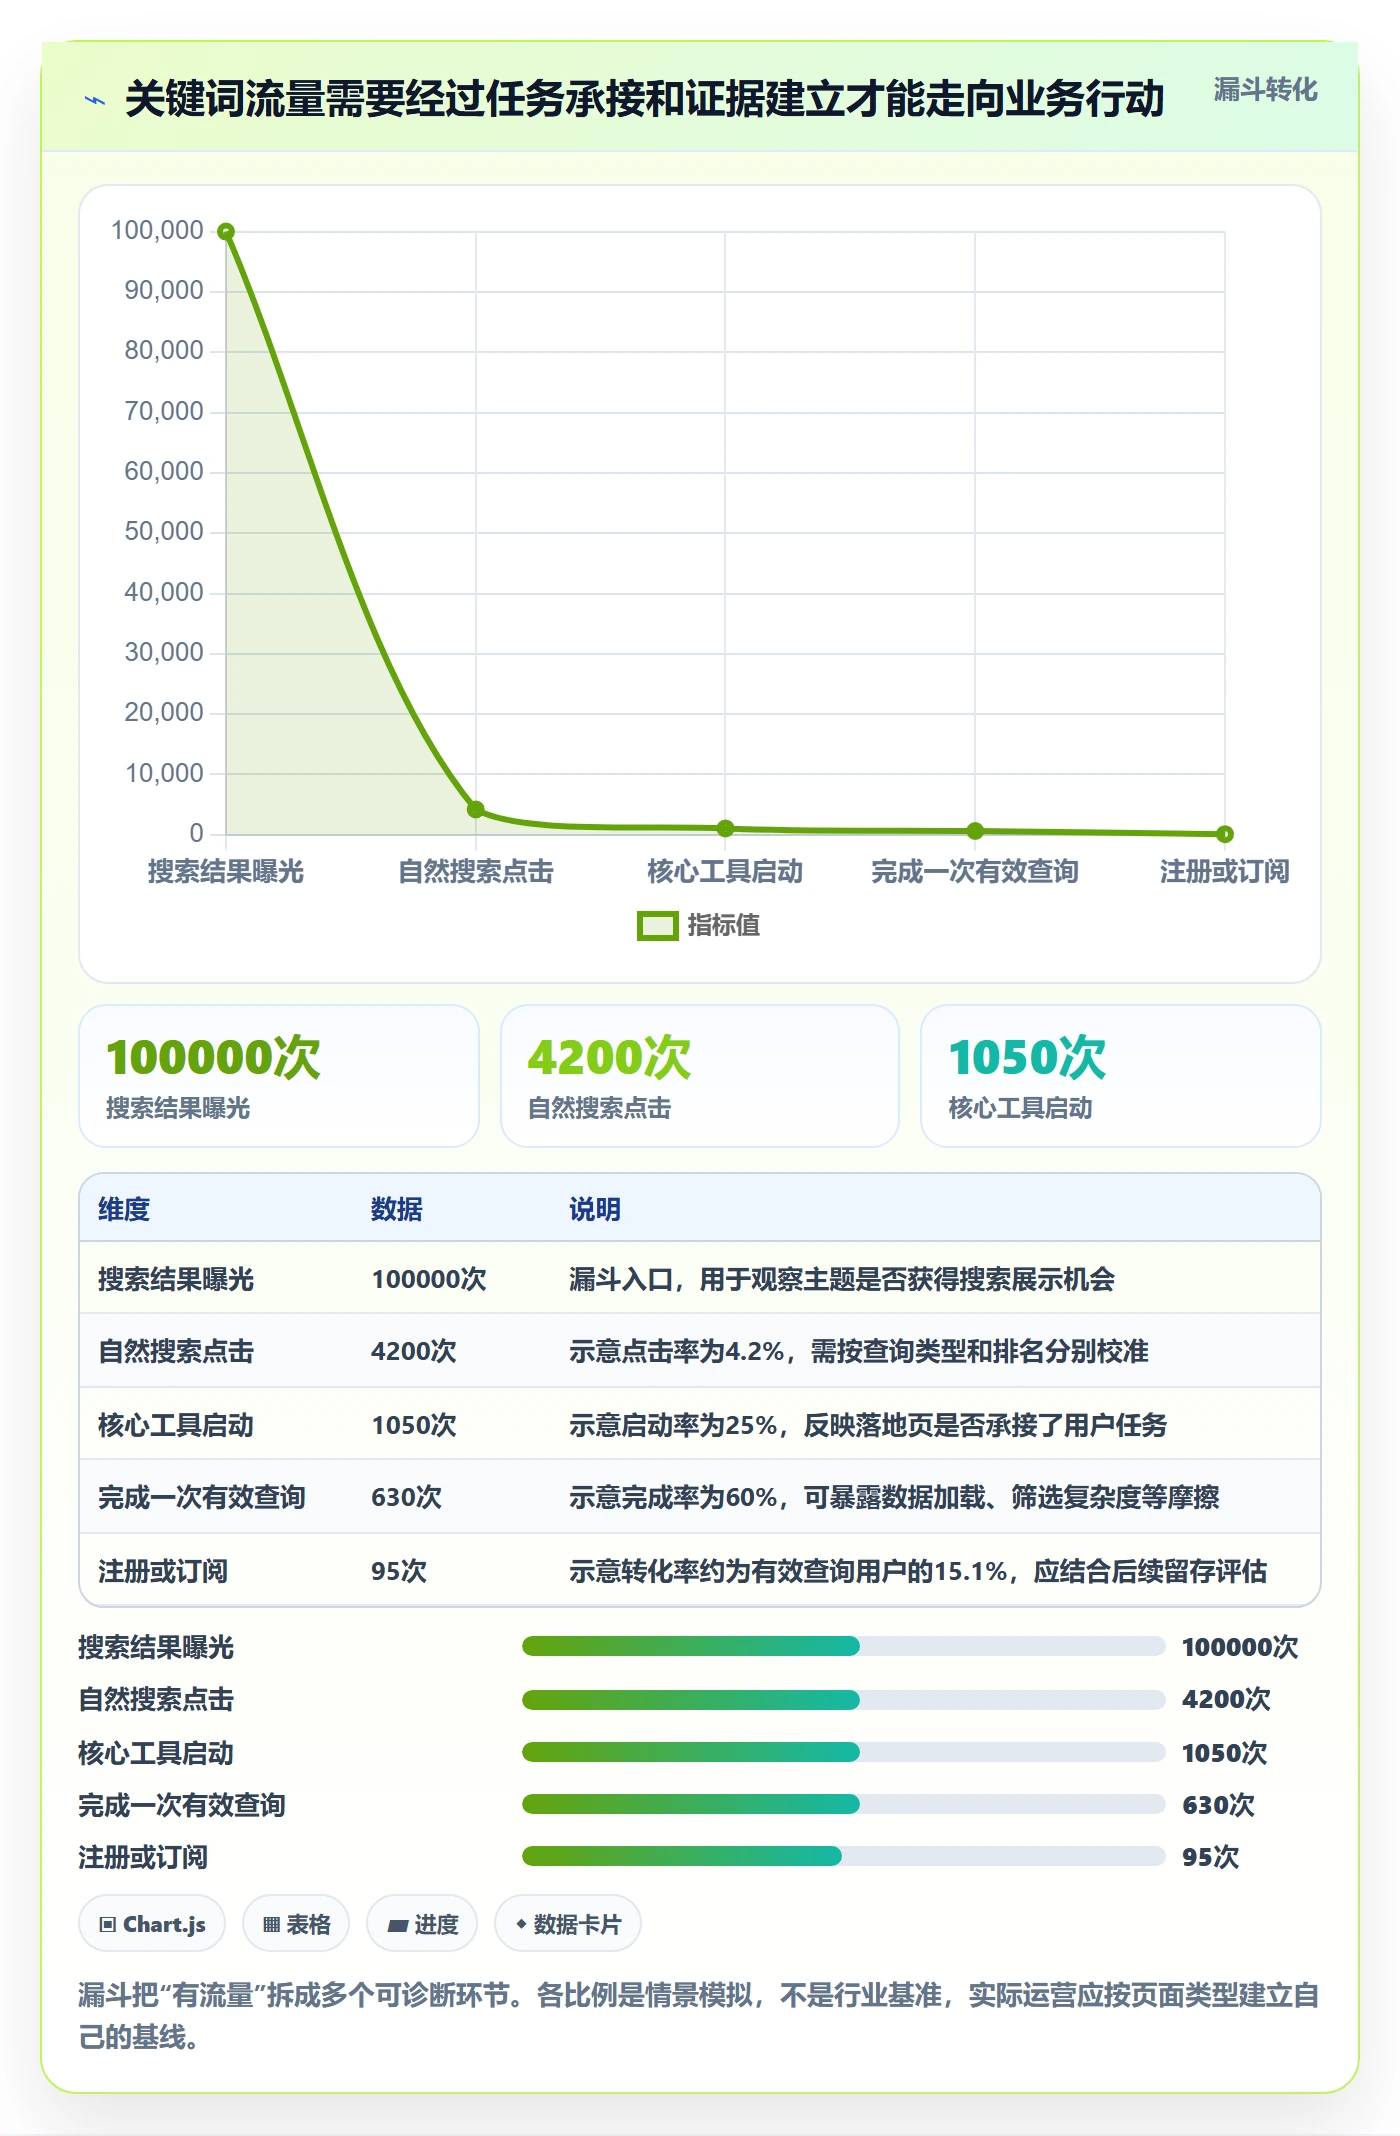Click the 4200次 data card value

coord(609,1057)
